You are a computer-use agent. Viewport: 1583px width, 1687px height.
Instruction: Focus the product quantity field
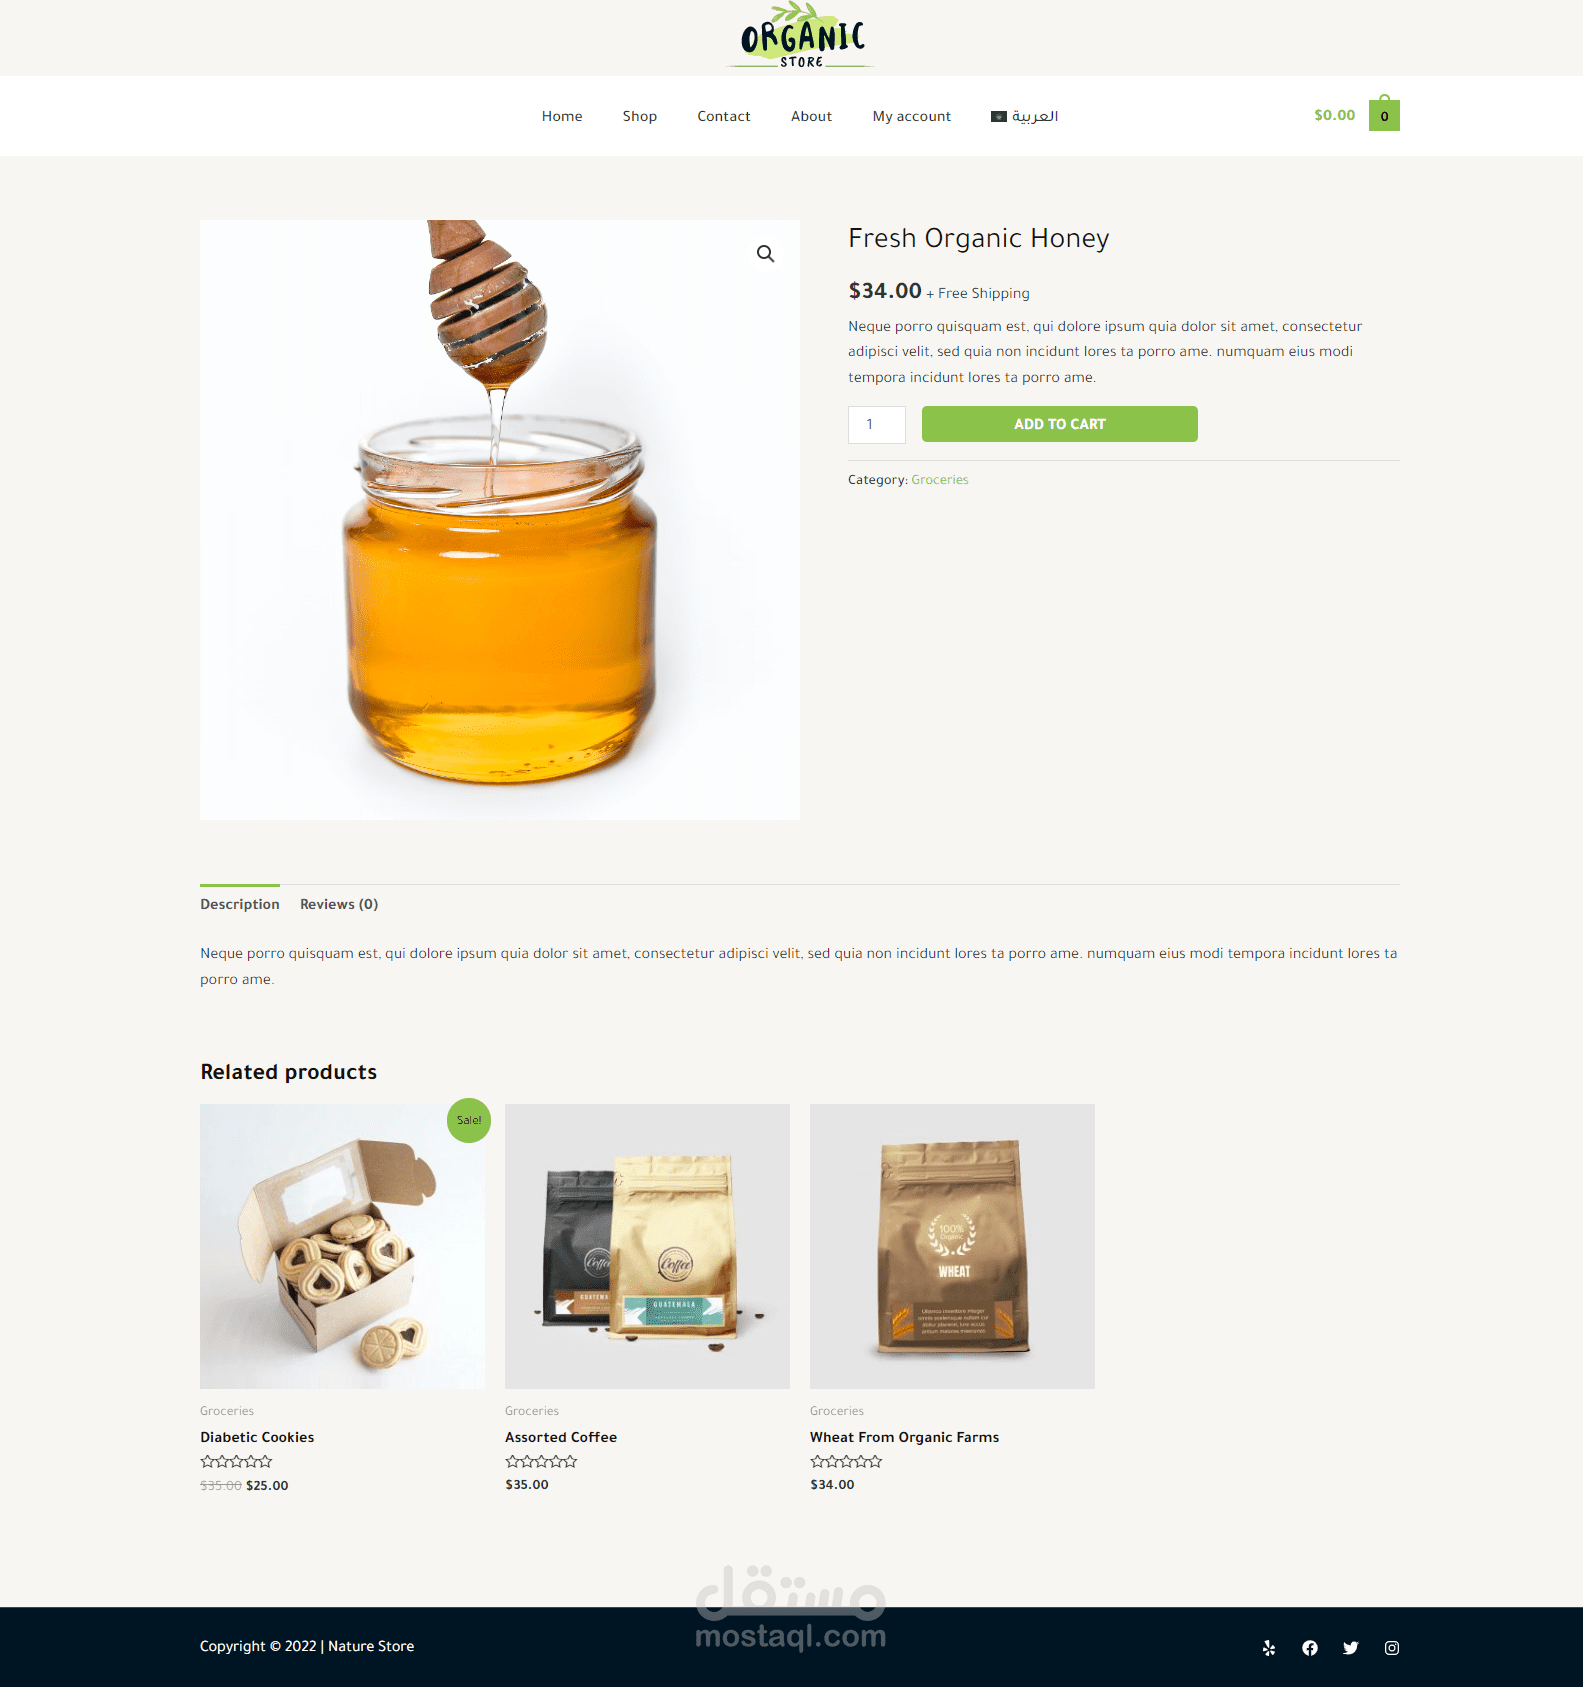(877, 424)
